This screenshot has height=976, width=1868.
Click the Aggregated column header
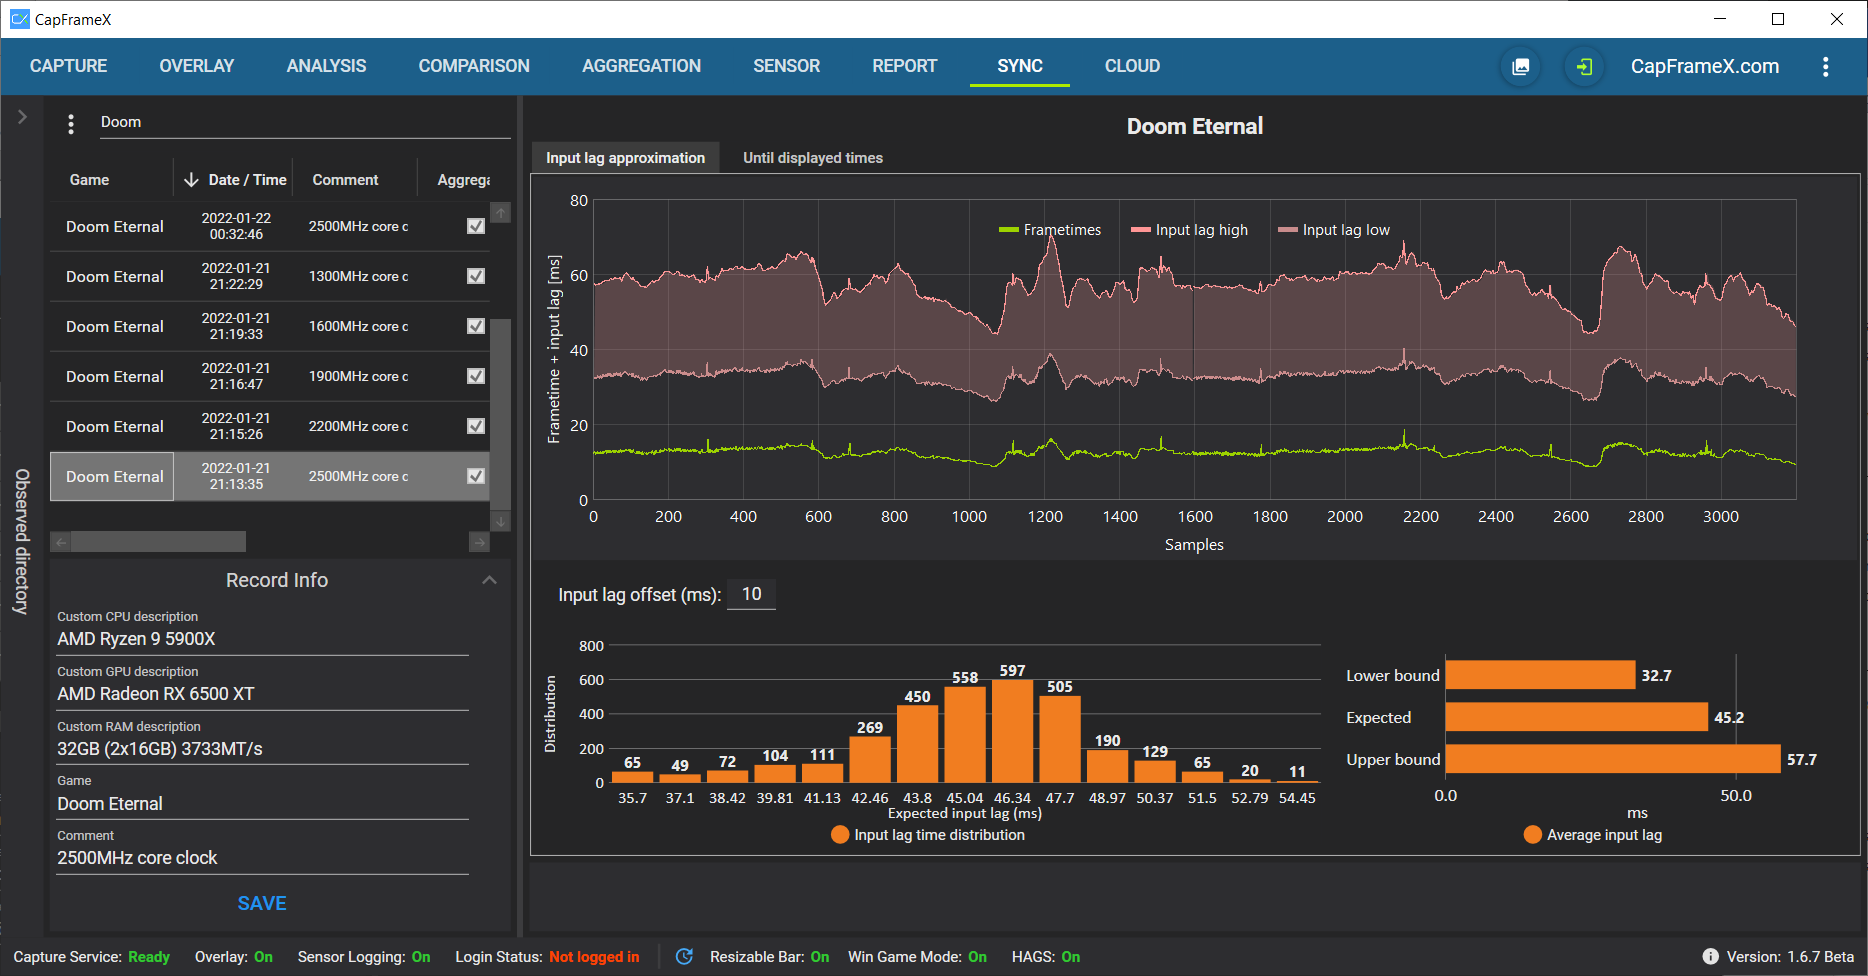463,180
